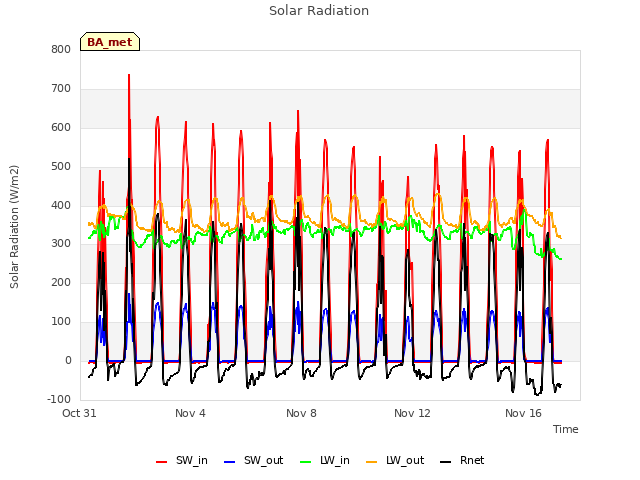Click the tallest red SW_in peak above 700
This screenshot has width=640, height=480.
[129, 76]
